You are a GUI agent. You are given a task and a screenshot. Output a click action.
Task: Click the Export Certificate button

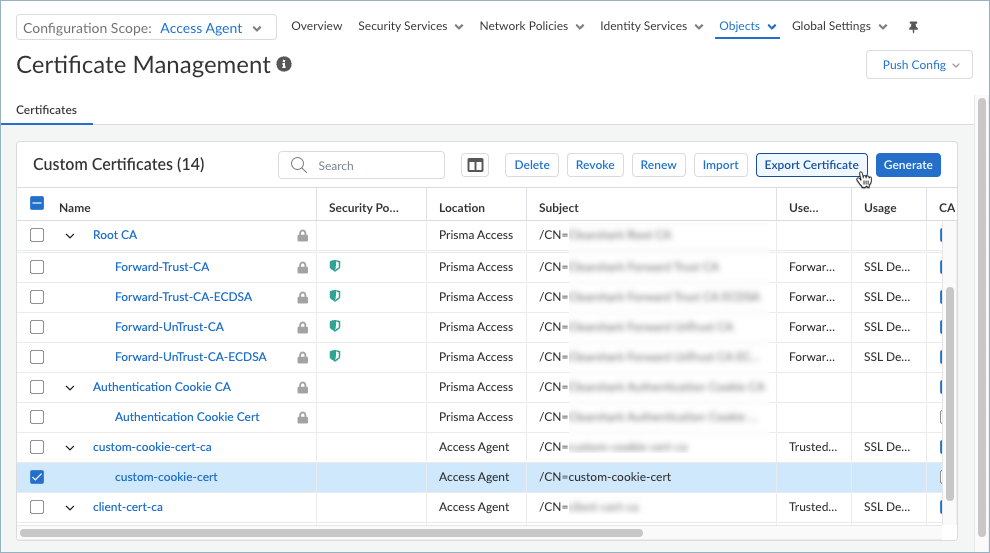click(x=811, y=165)
